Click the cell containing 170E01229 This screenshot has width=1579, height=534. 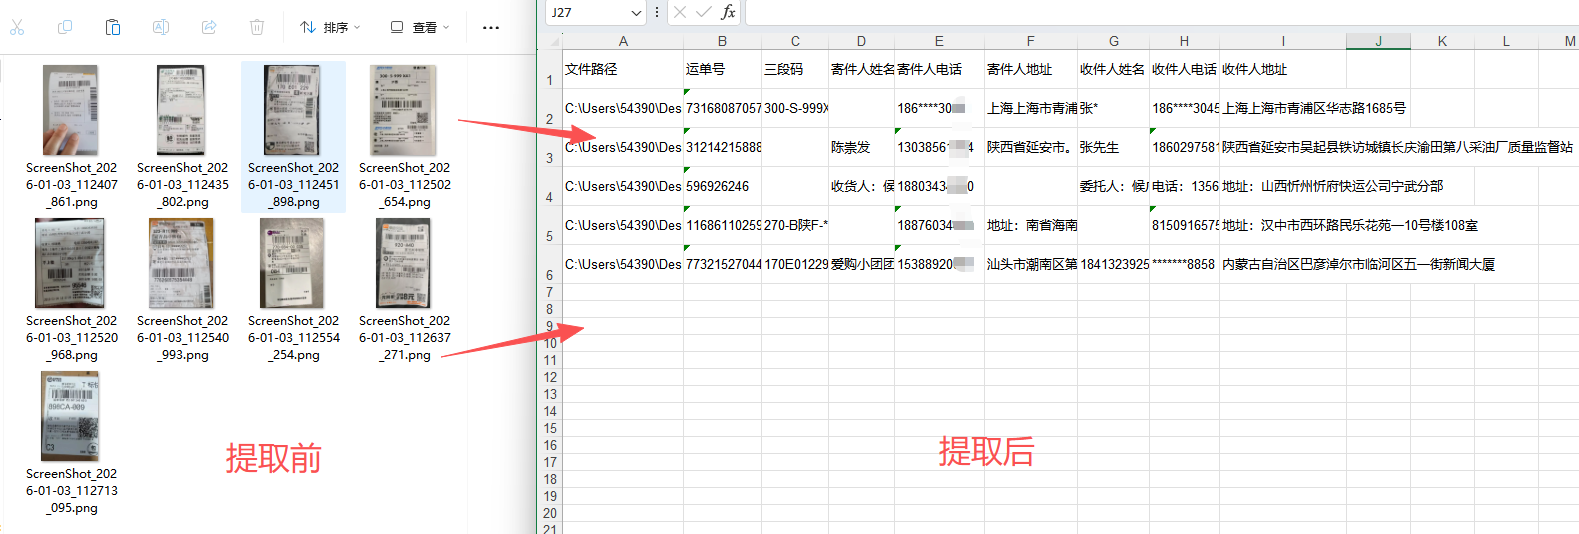point(795,264)
